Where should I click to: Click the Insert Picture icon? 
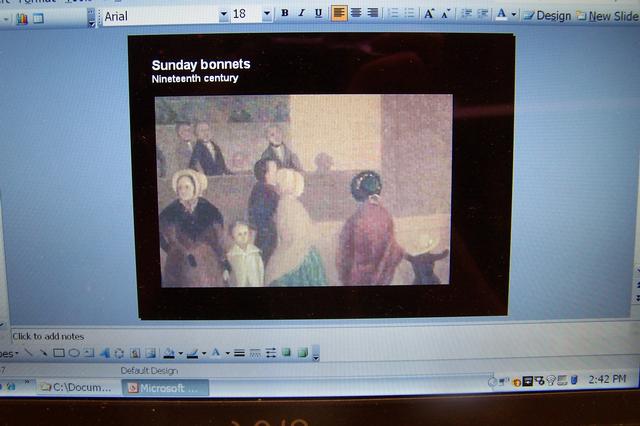(151, 353)
